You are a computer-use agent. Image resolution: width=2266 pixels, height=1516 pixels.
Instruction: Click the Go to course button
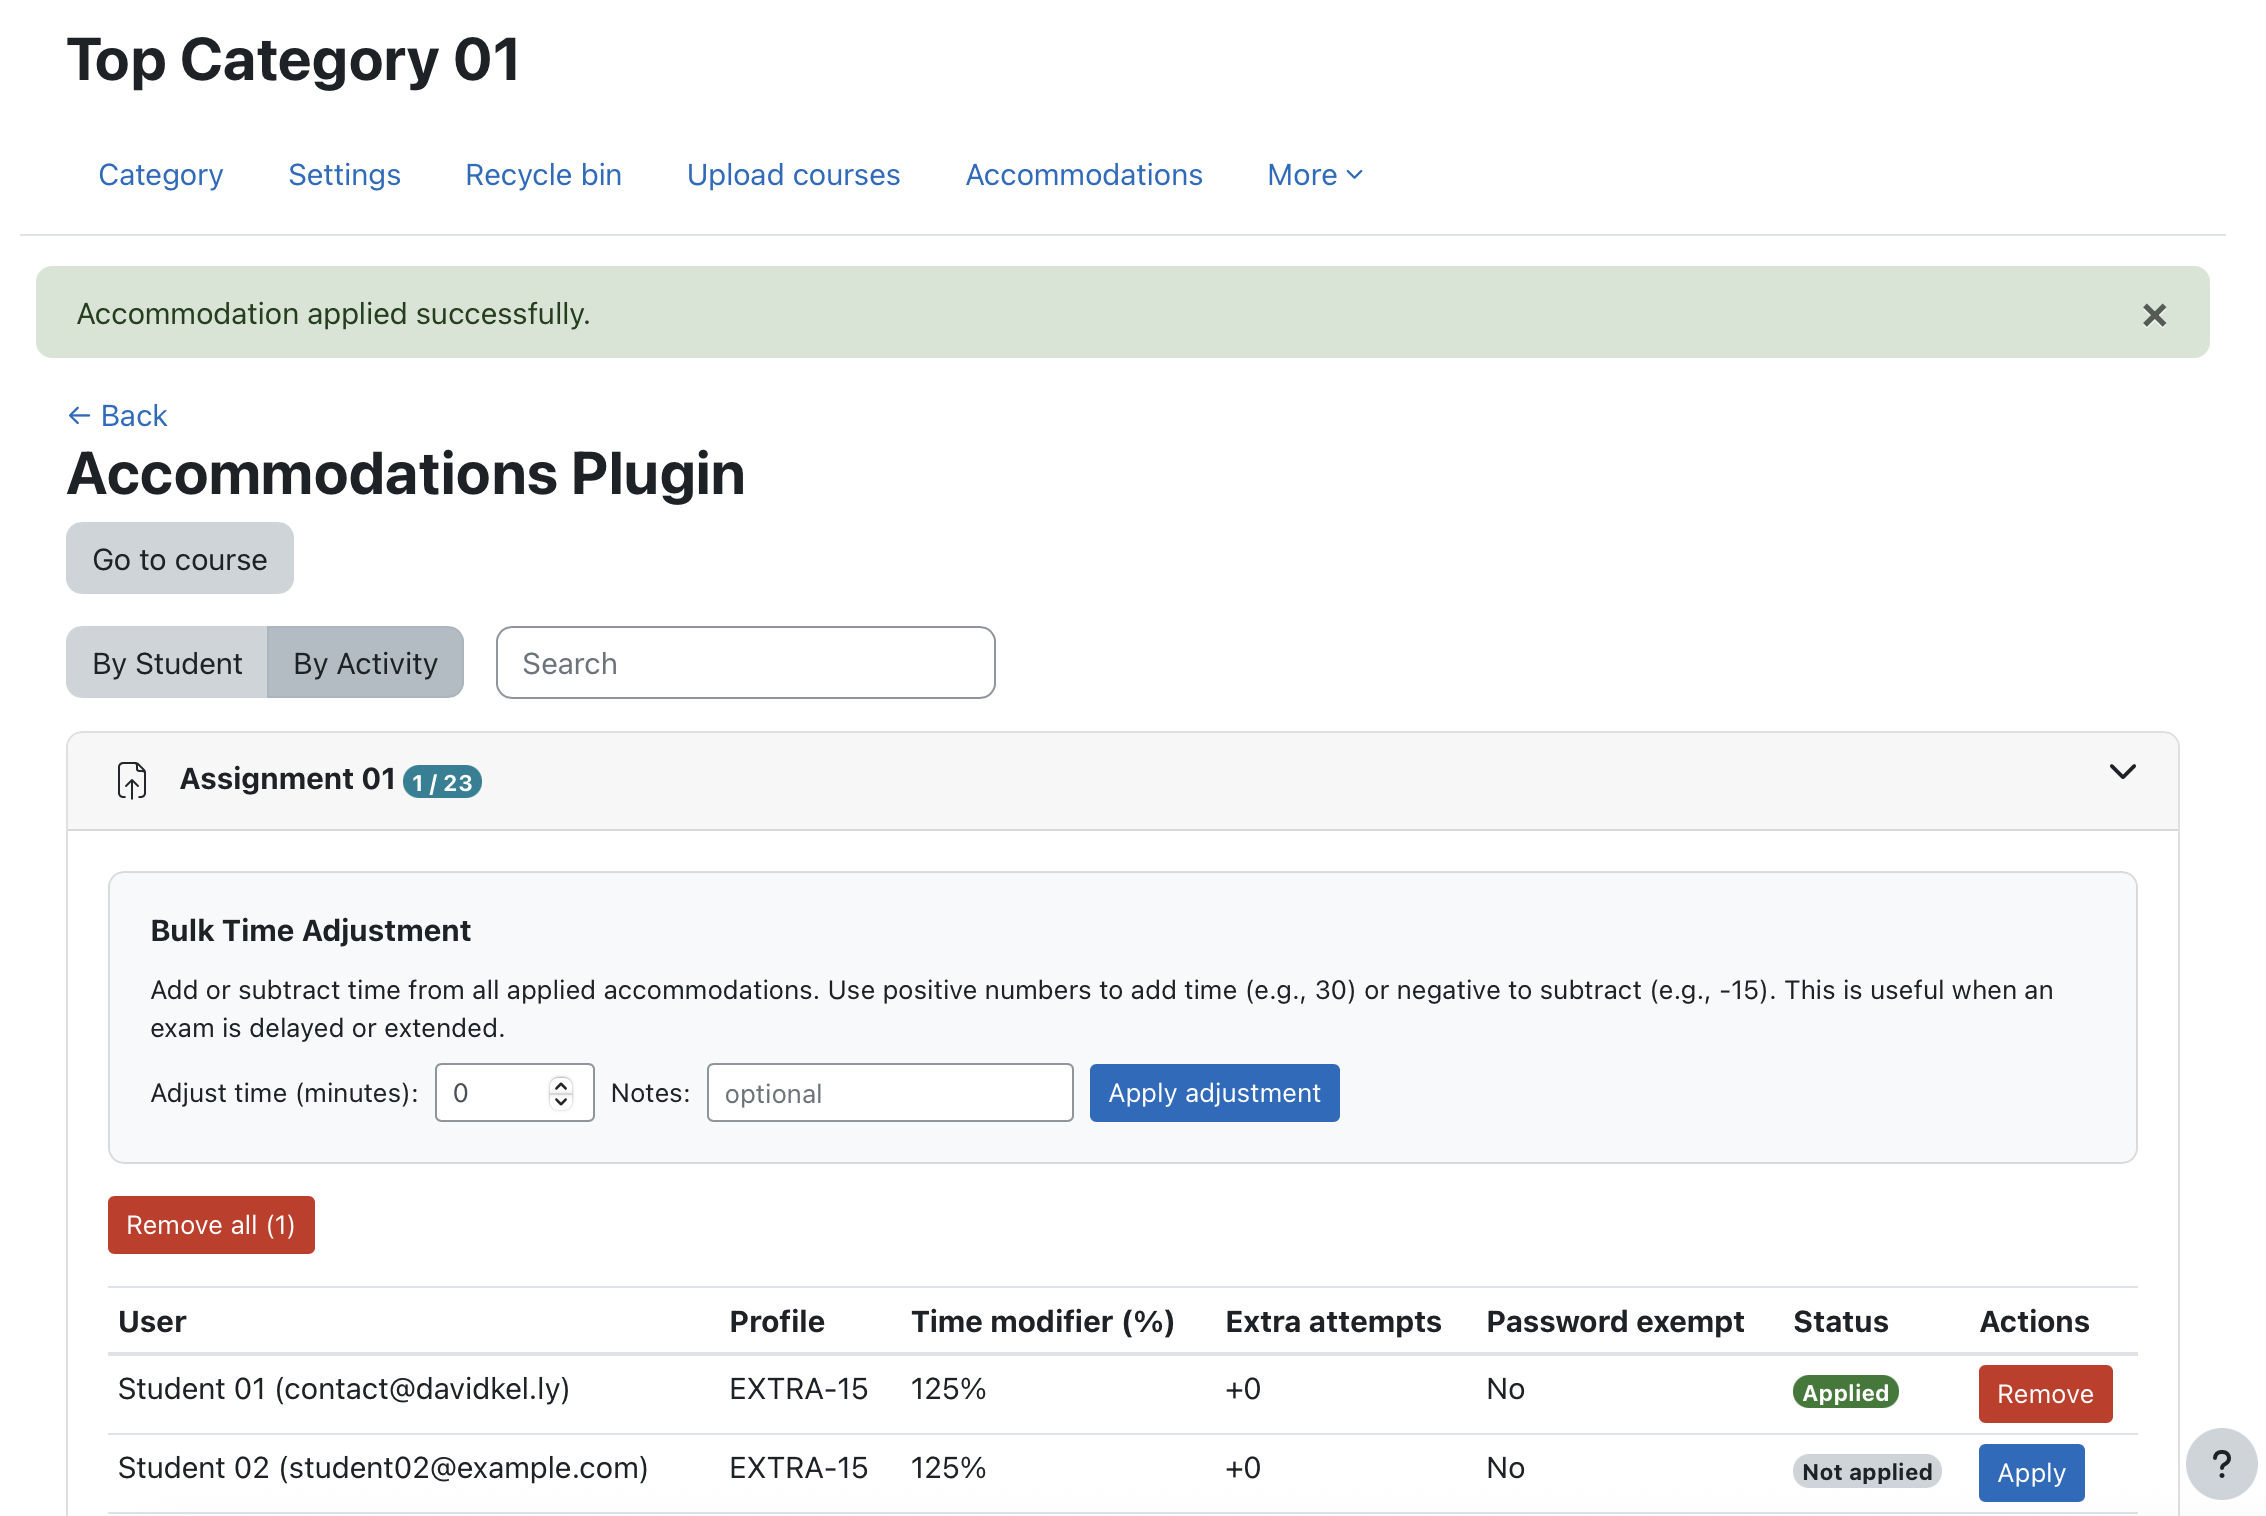(x=180, y=558)
